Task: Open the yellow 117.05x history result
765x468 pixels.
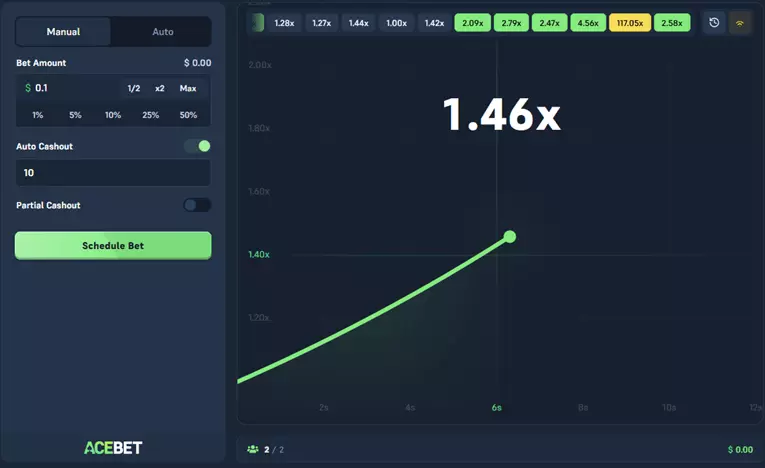Action: (630, 23)
